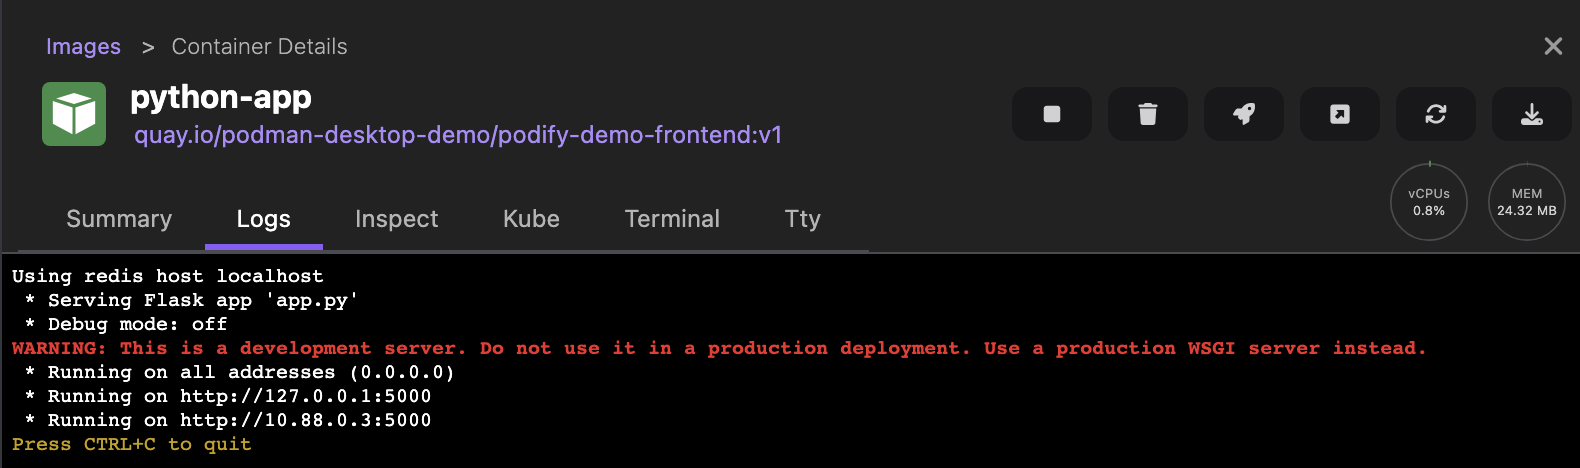
Task: Go to the Terminal tab
Action: 672,219
